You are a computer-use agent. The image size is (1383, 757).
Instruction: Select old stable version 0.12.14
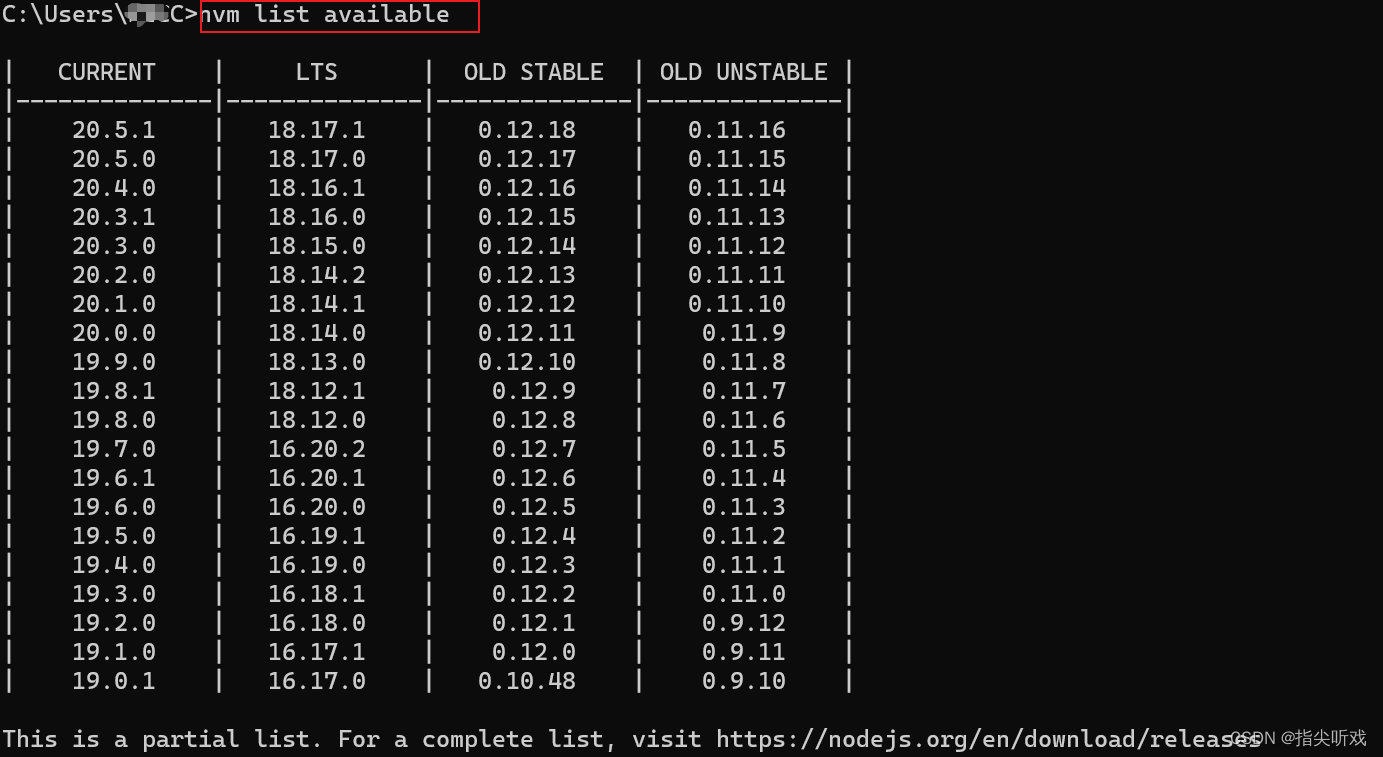(x=527, y=247)
